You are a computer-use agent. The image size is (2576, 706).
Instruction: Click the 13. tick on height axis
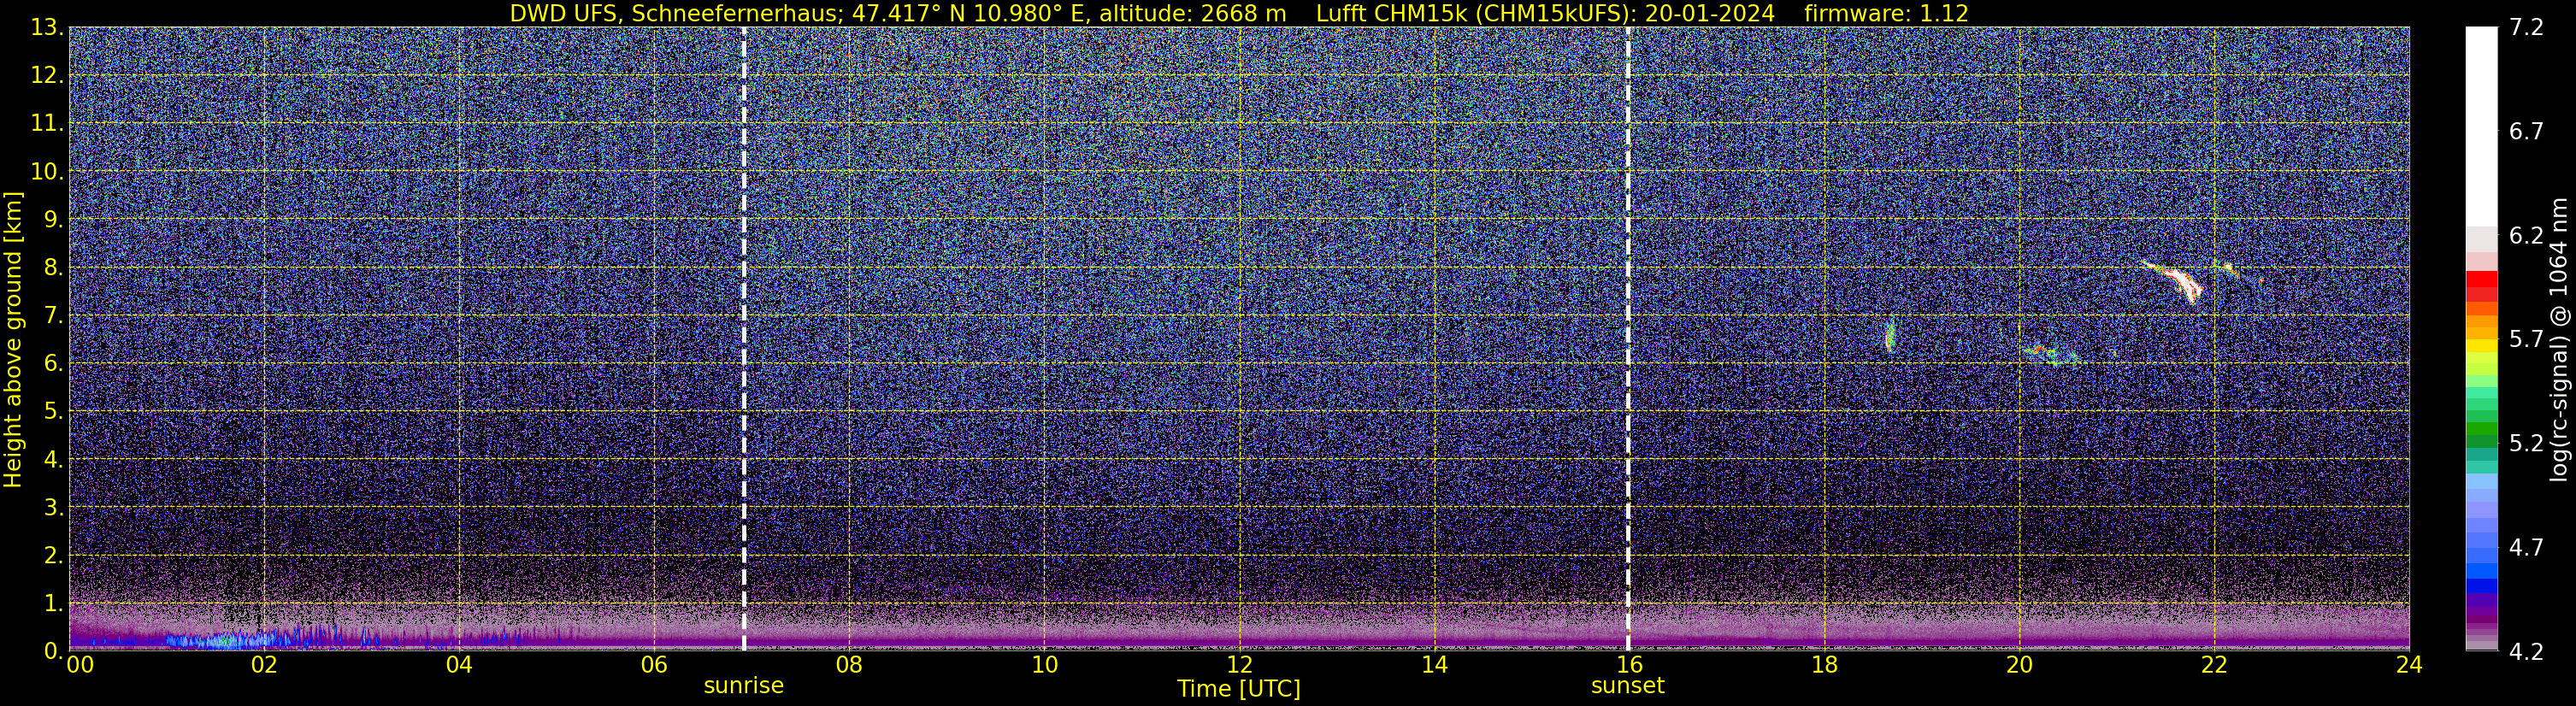pos(46,28)
